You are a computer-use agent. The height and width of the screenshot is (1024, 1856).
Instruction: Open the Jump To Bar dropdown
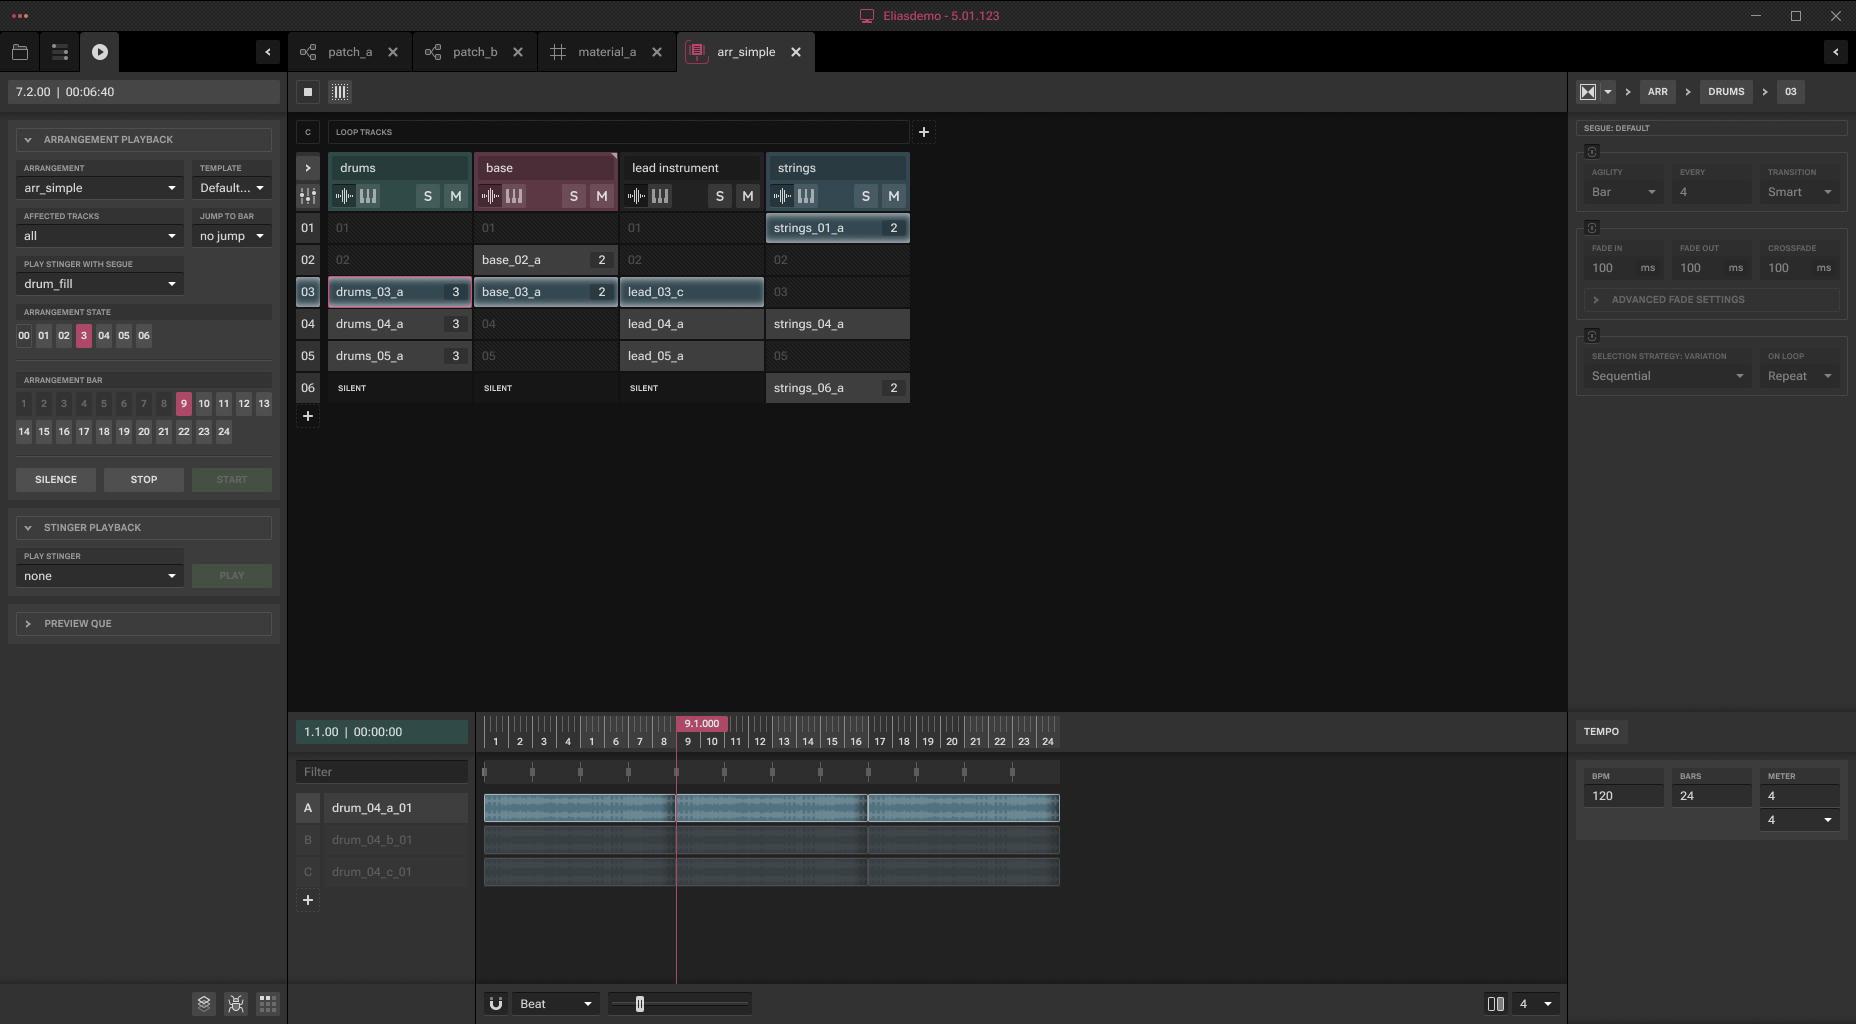pyautogui.click(x=232, y=236)
